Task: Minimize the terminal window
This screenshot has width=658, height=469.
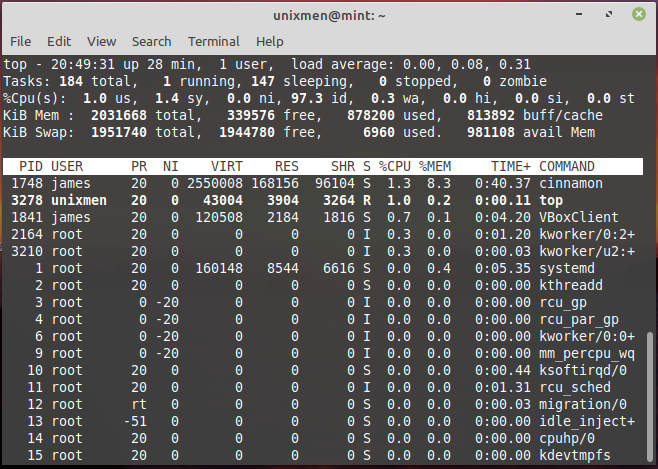Action: click(x=579, y=14)
